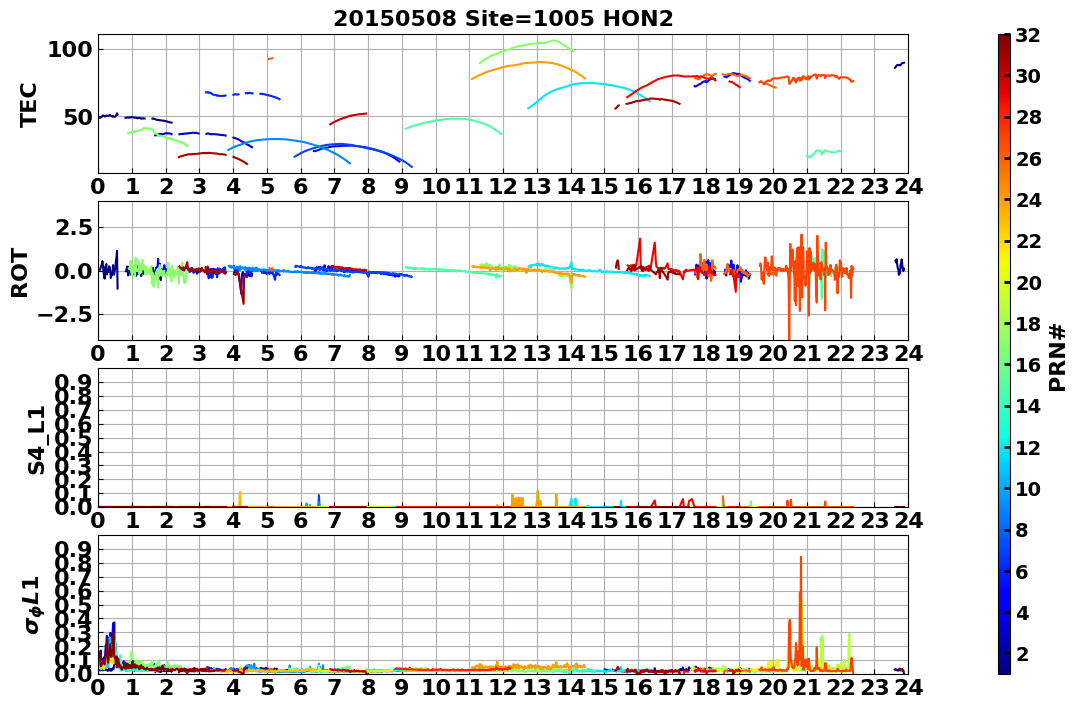Select colorbar tick label 16

coord(1028,365)
